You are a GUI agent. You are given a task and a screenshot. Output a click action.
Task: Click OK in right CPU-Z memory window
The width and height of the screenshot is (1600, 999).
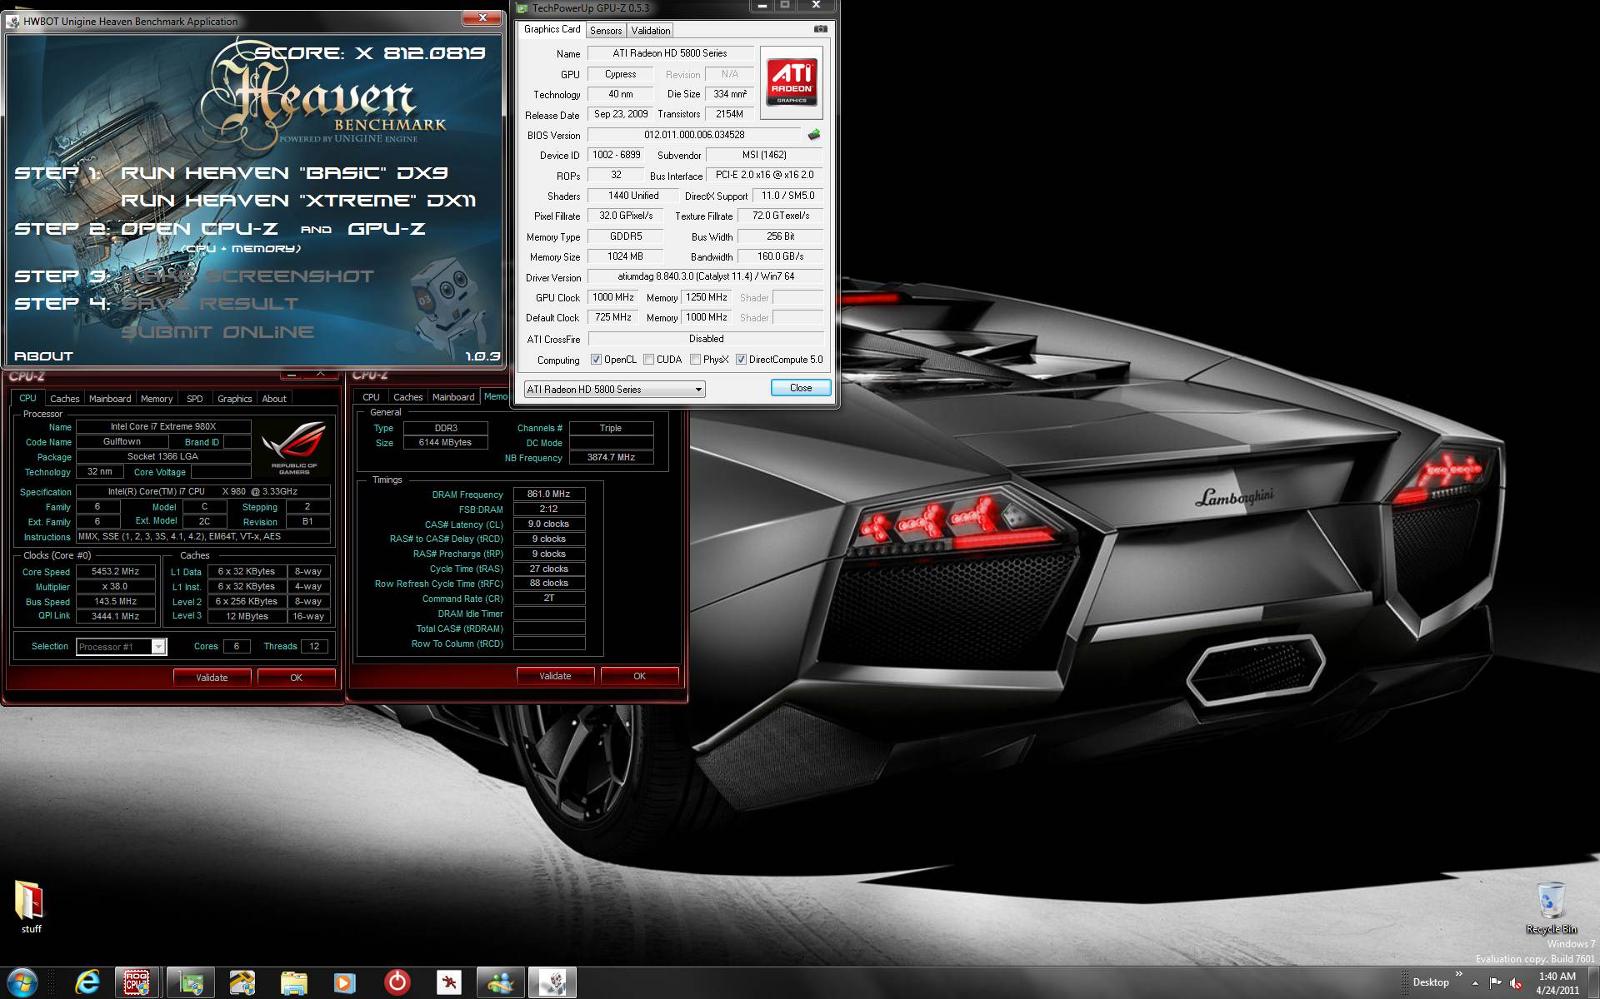coord(640,676)
